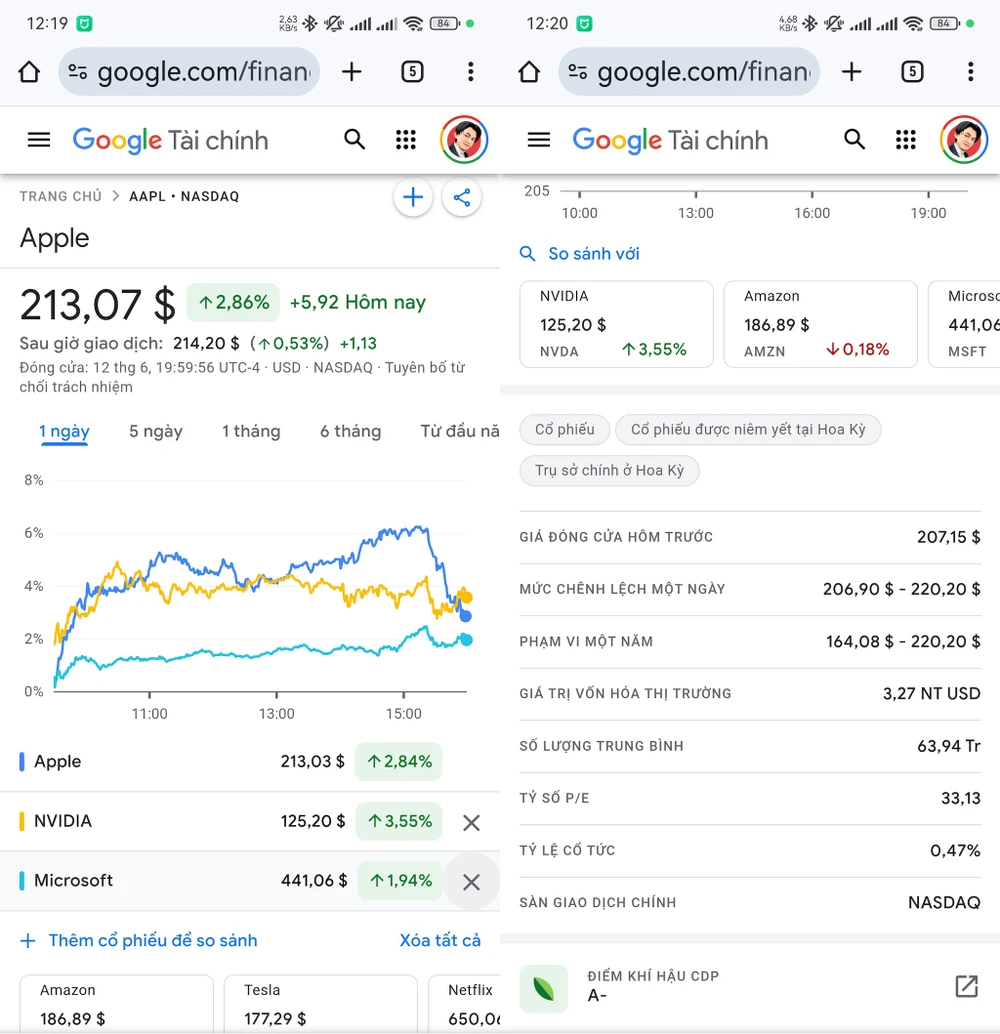The height and width of the screenshot is (1034, 1000).
Task: Open CDP climate score external link
Action: [x=965, y=986]
